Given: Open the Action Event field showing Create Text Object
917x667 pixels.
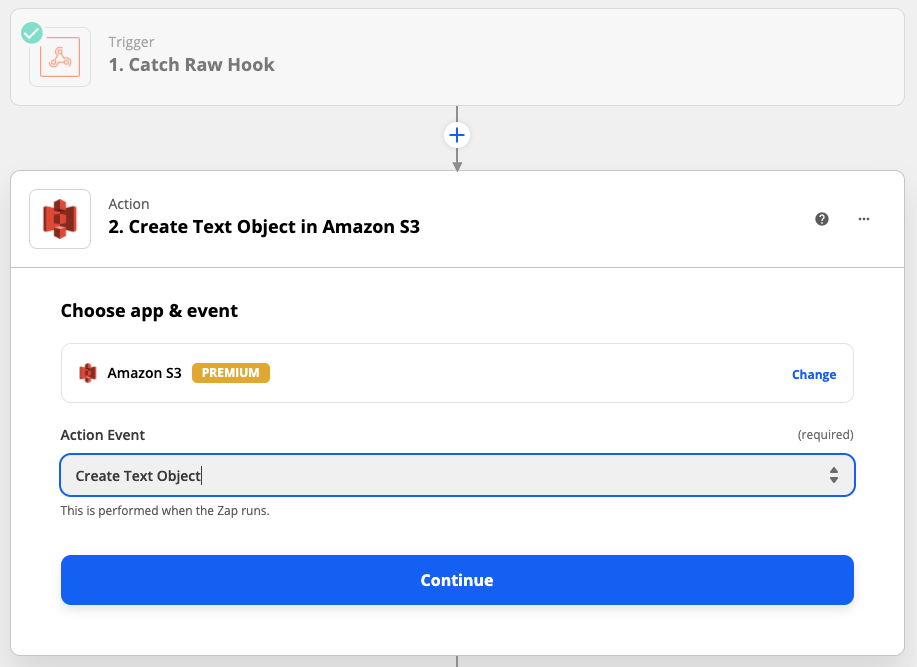Looking at the screenshot, I should tap(440, 476).
